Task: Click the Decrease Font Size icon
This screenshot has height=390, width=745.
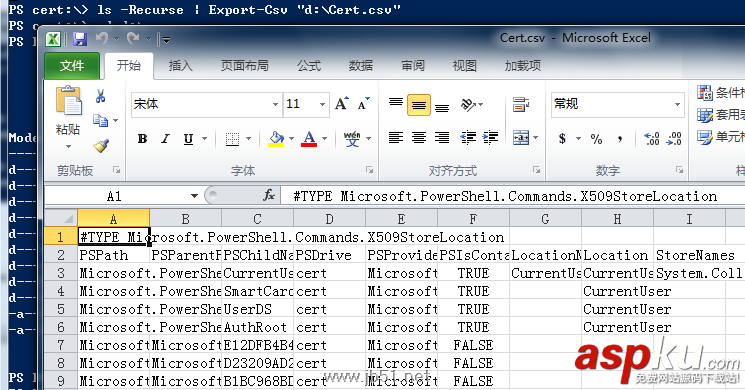Action: (364, 104)
